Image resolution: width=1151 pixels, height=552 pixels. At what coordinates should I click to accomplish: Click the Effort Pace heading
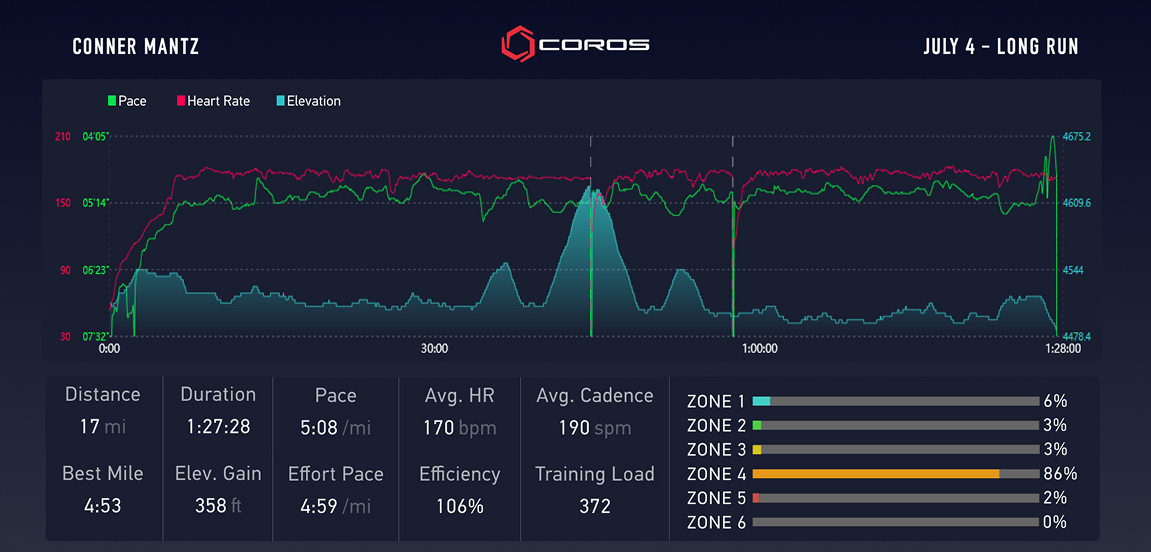point(335,474)
